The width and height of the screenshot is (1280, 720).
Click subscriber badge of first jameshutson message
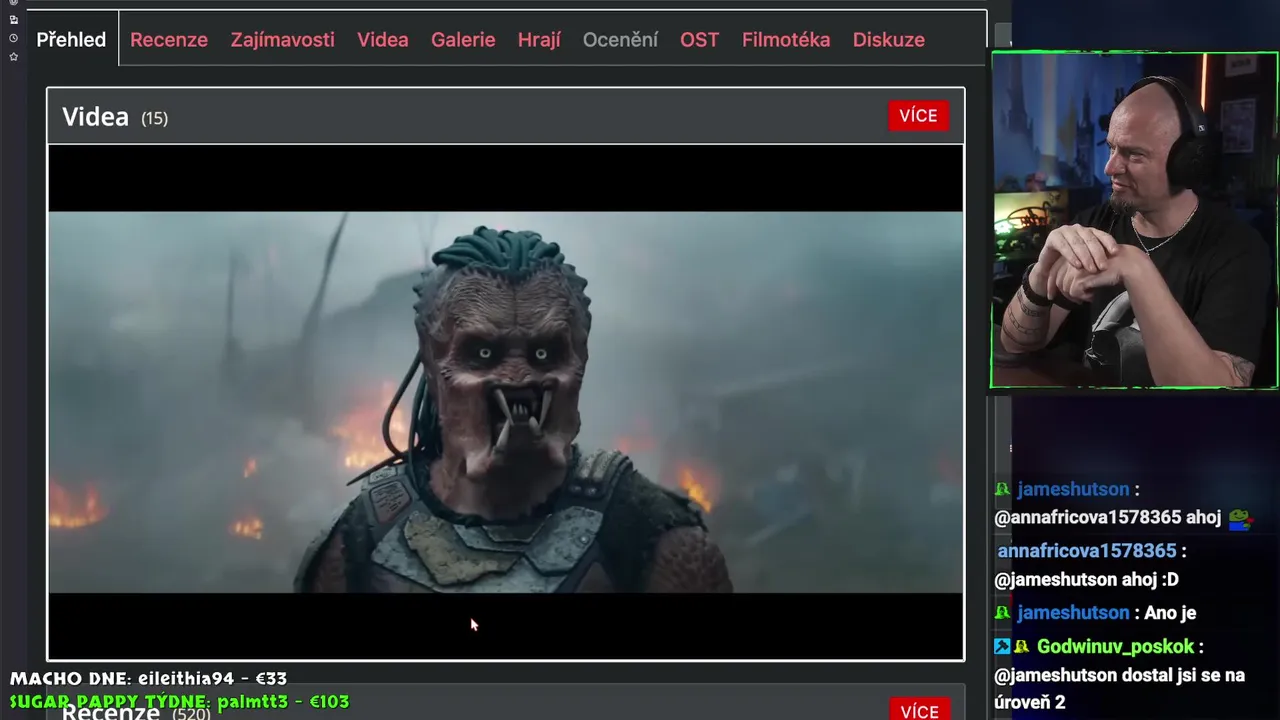point(1002,489)
